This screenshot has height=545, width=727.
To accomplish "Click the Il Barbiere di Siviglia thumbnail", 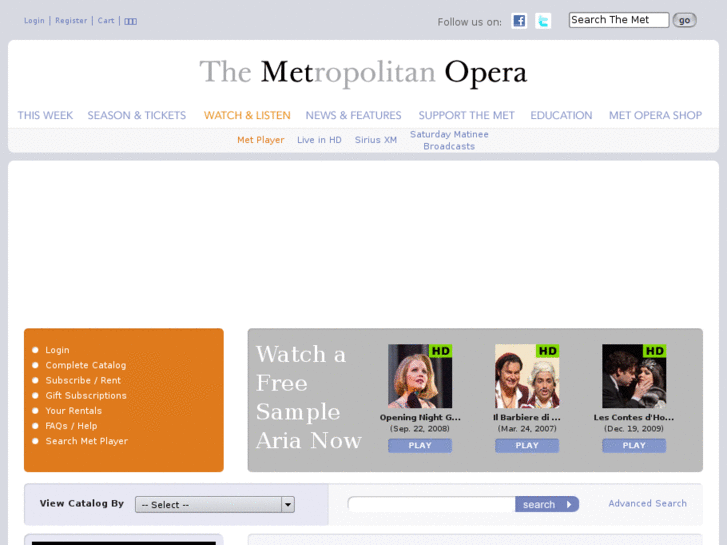I will 527,376.
